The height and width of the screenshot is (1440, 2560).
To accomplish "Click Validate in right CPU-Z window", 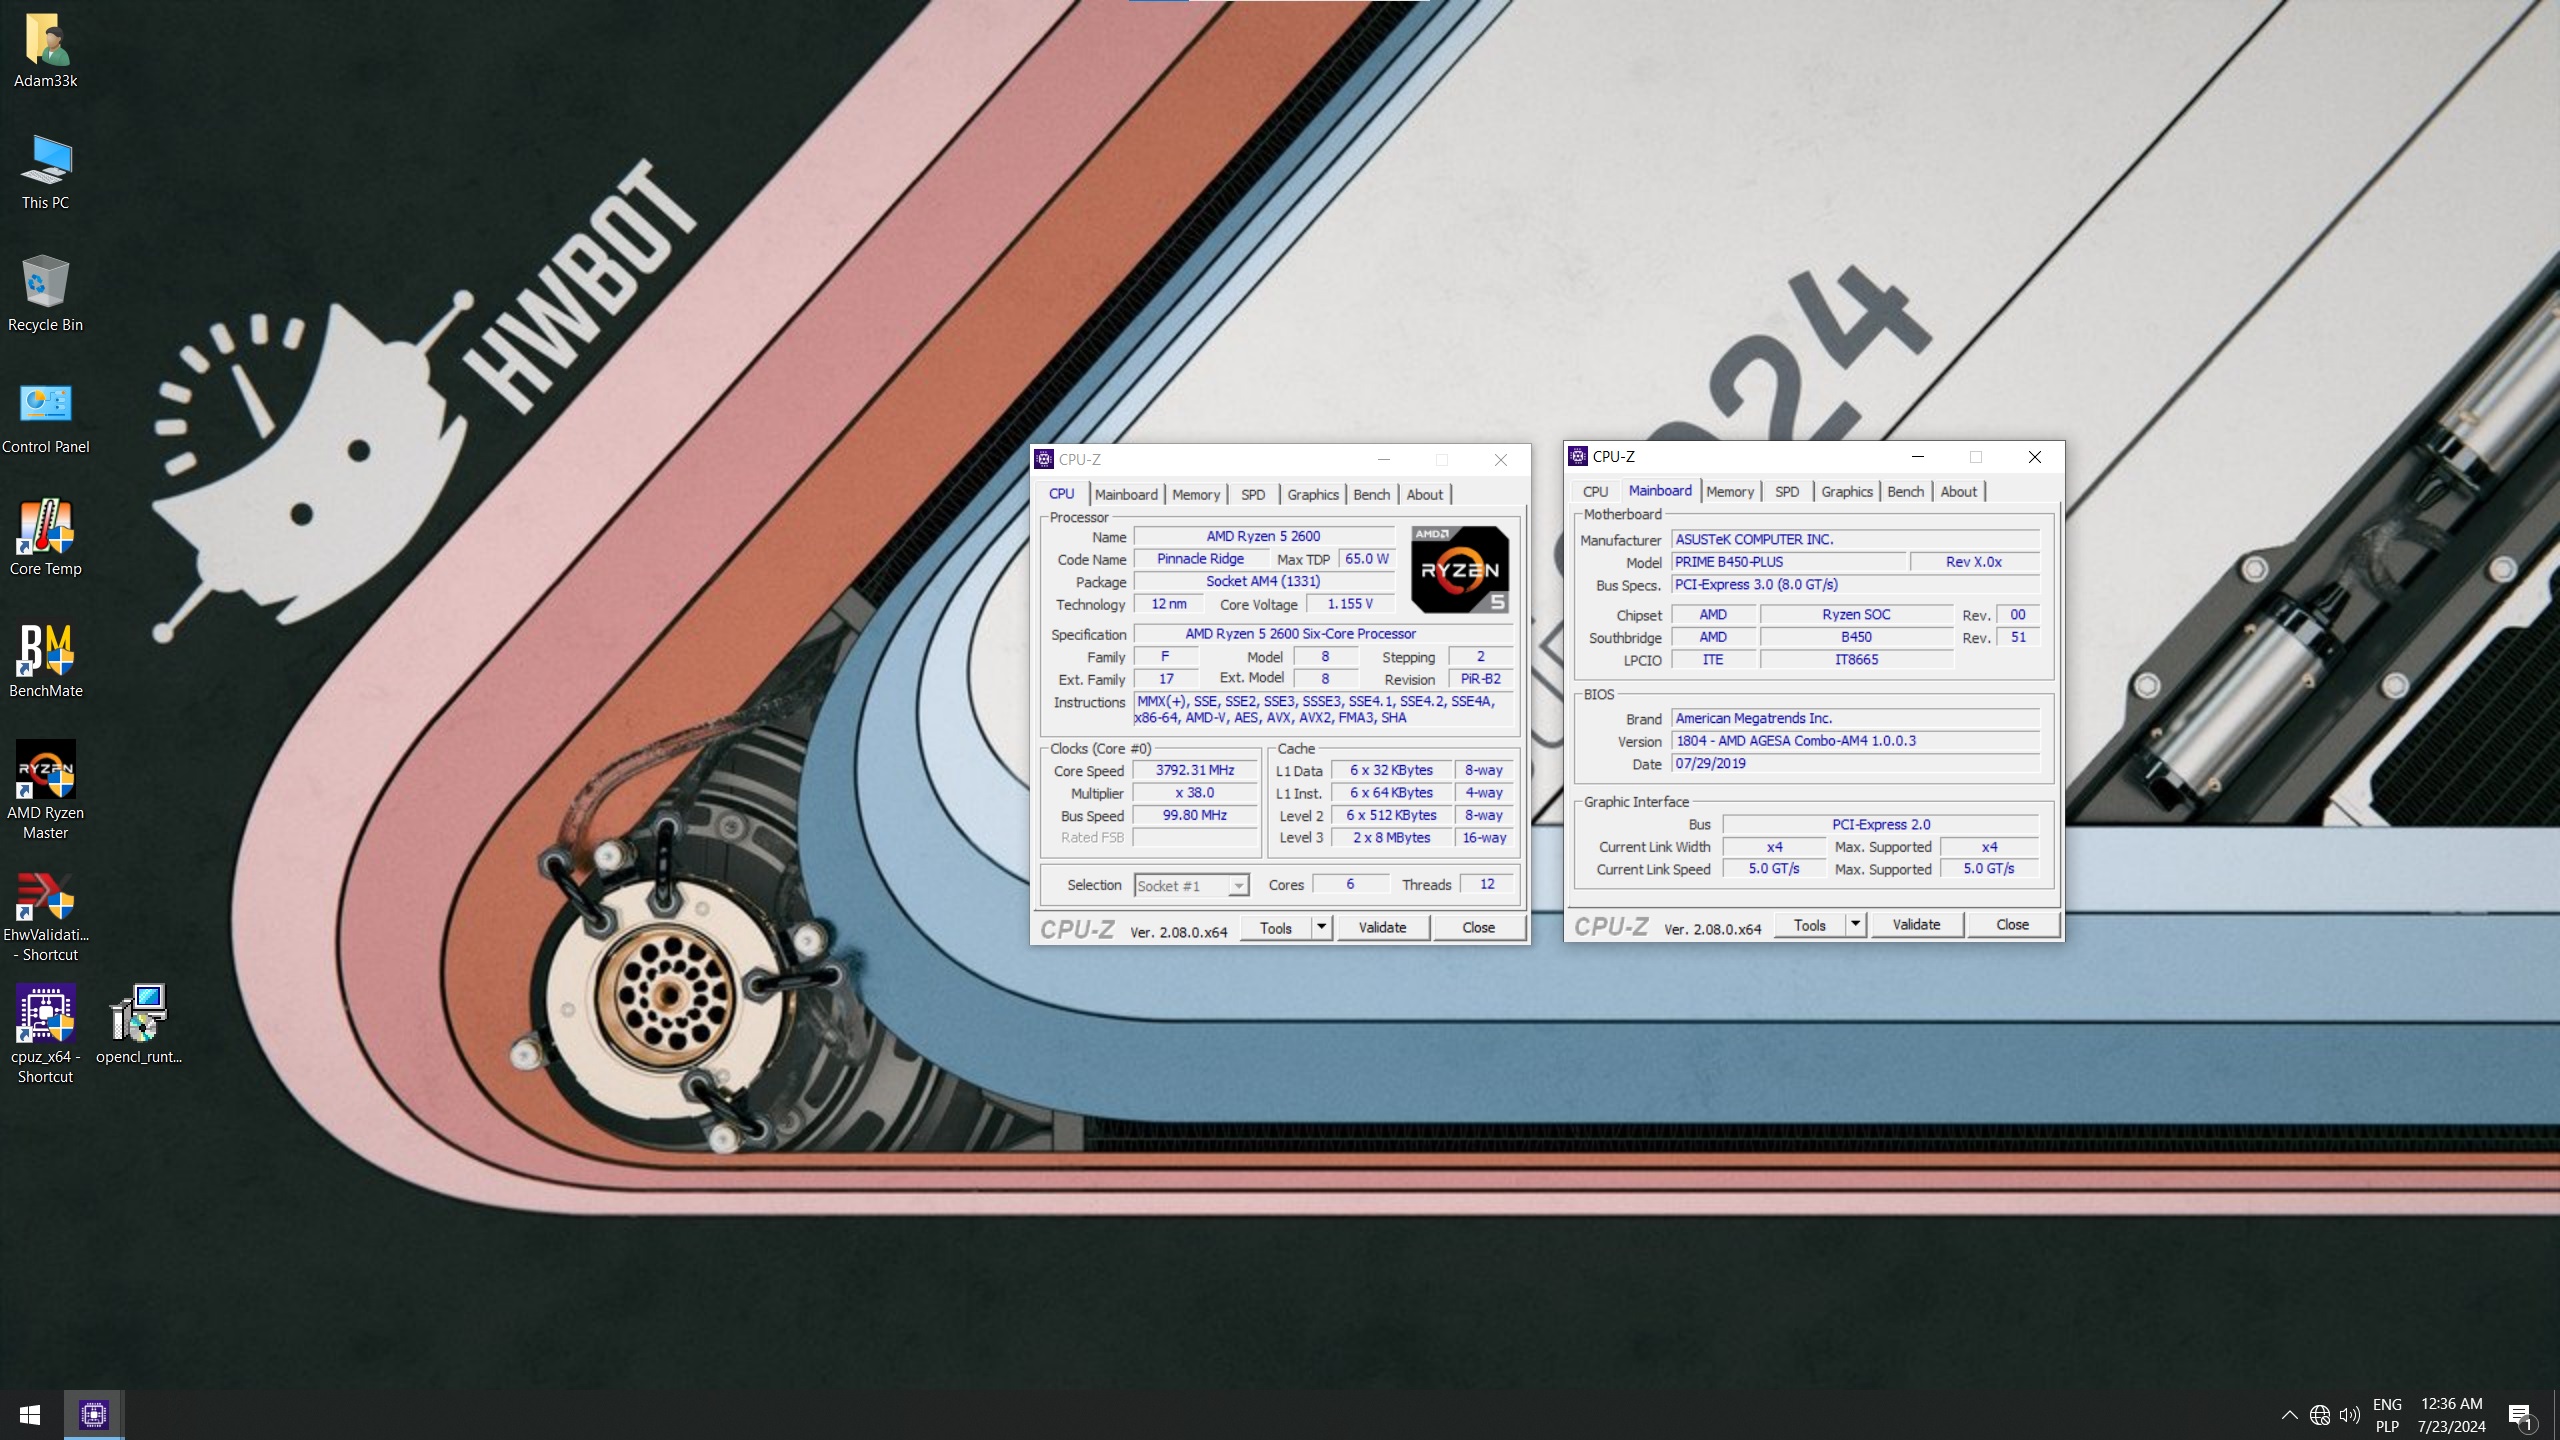I will pos(1916,925).
